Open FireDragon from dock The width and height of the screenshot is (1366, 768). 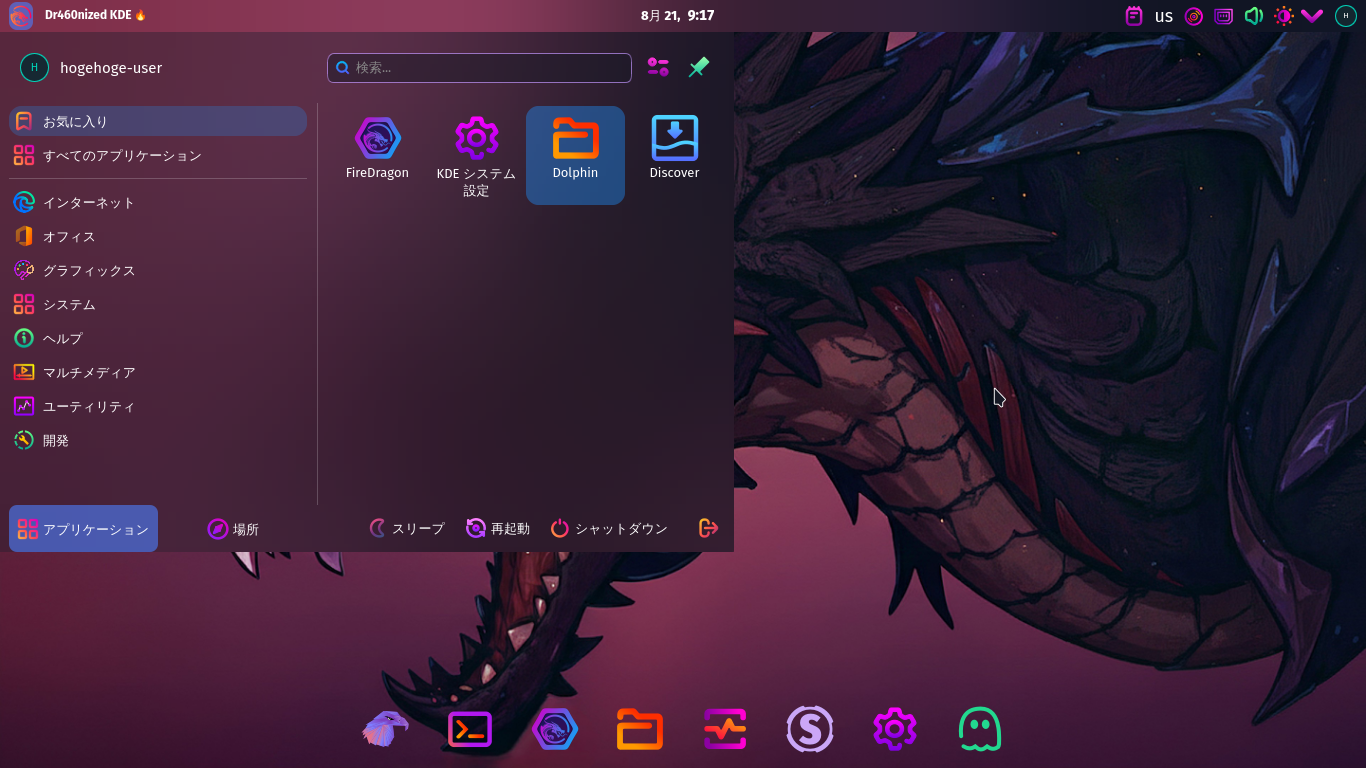(555, 729)
